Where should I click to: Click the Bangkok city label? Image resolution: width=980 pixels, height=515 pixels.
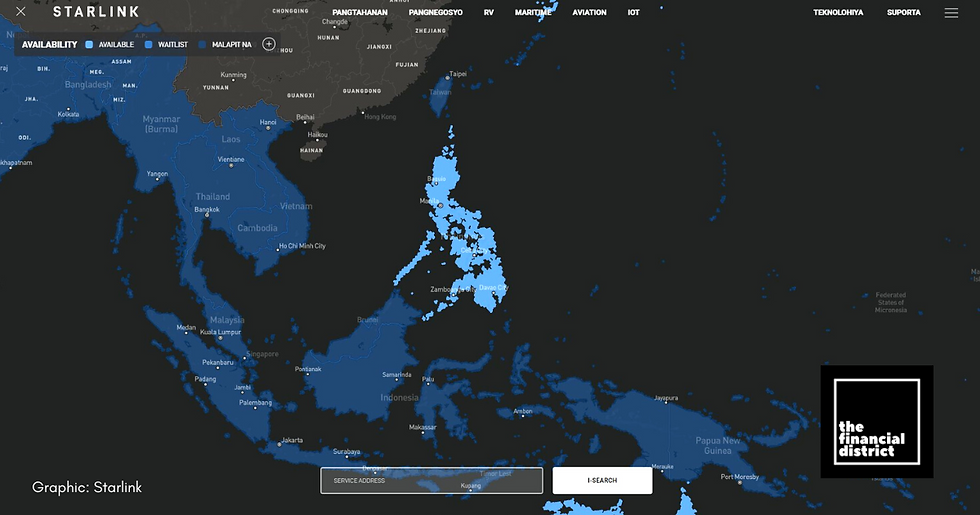pos(207,209)
